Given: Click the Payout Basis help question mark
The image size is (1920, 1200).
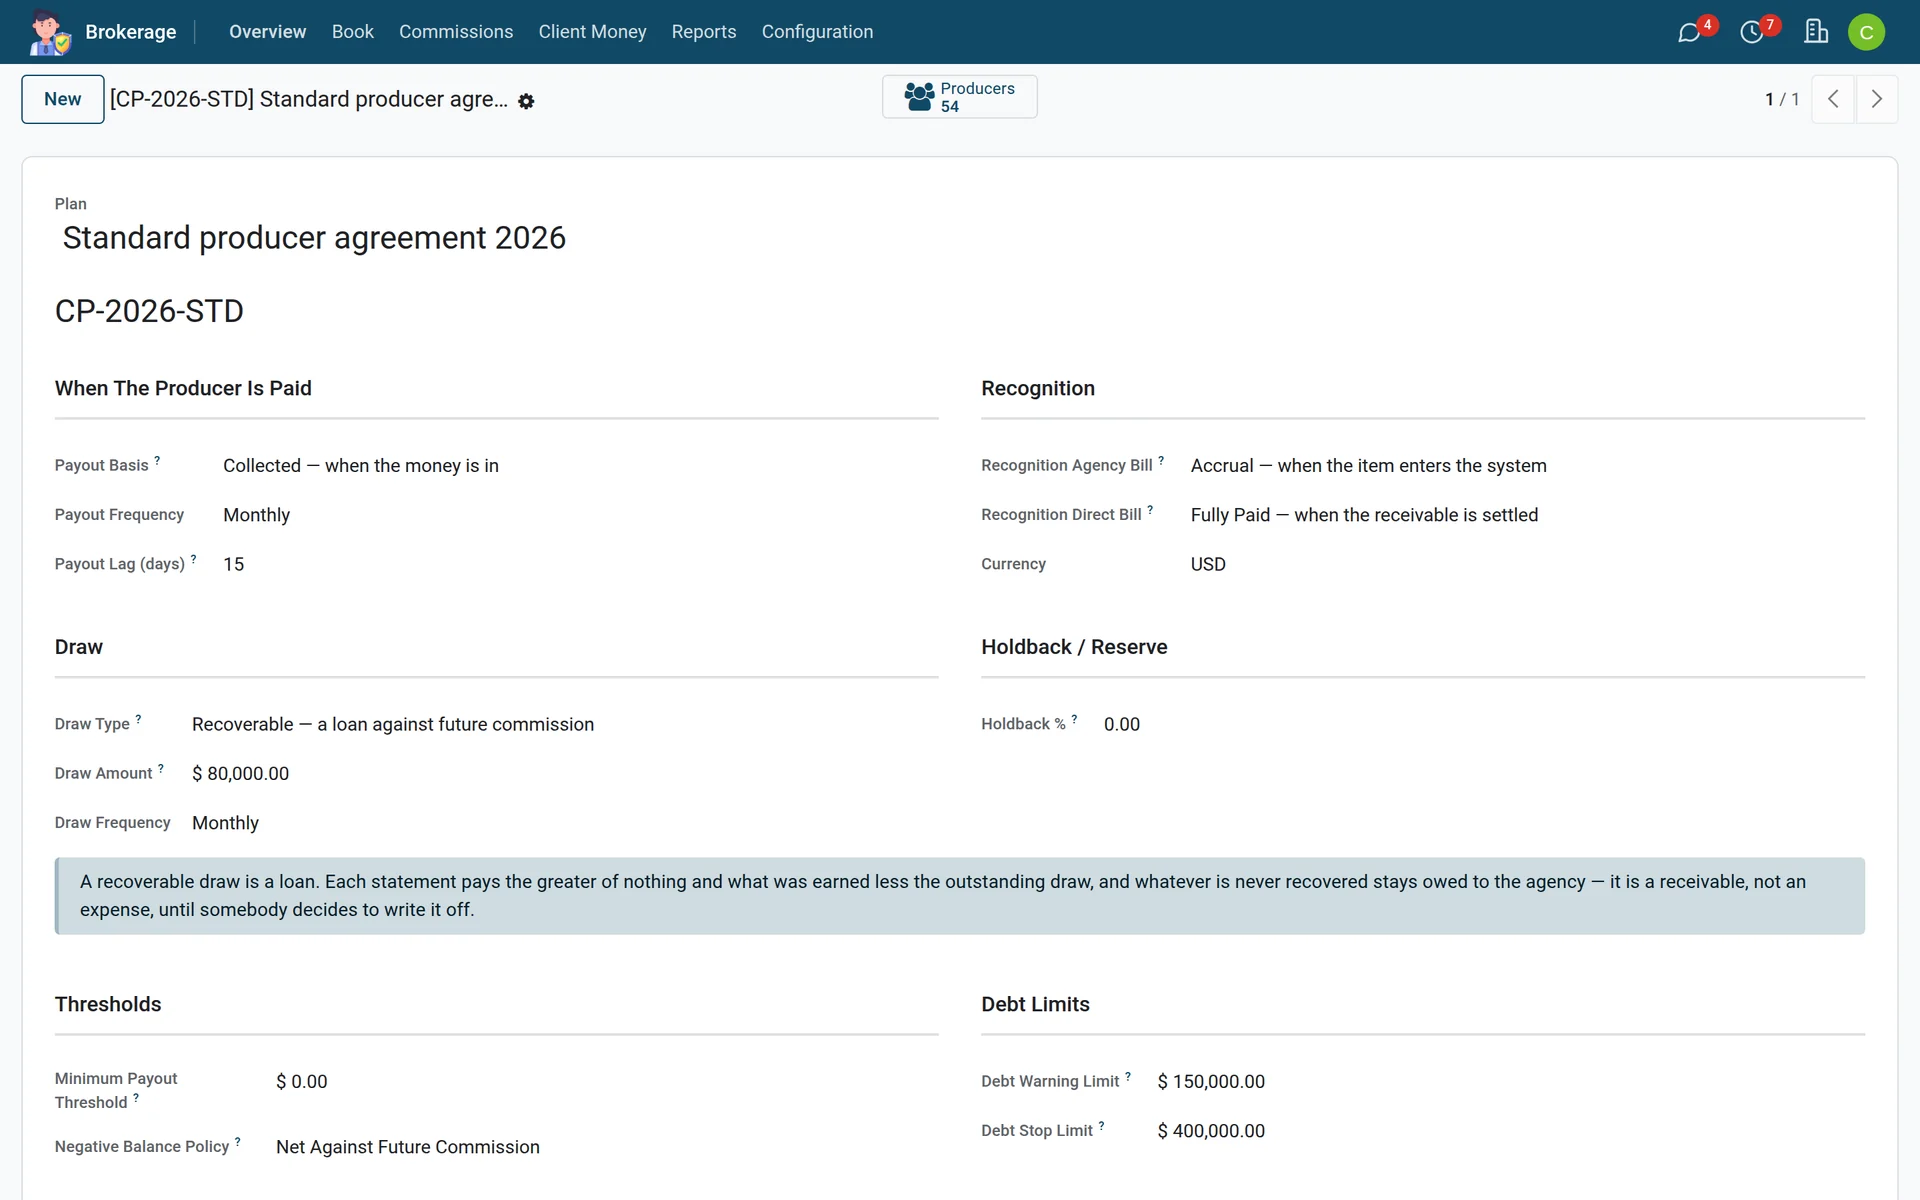Looking at the screenshot, I should 157,461.
